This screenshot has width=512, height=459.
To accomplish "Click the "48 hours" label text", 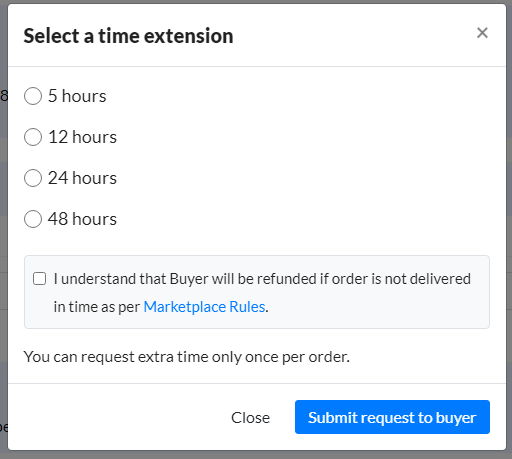I will click(82, 219).
